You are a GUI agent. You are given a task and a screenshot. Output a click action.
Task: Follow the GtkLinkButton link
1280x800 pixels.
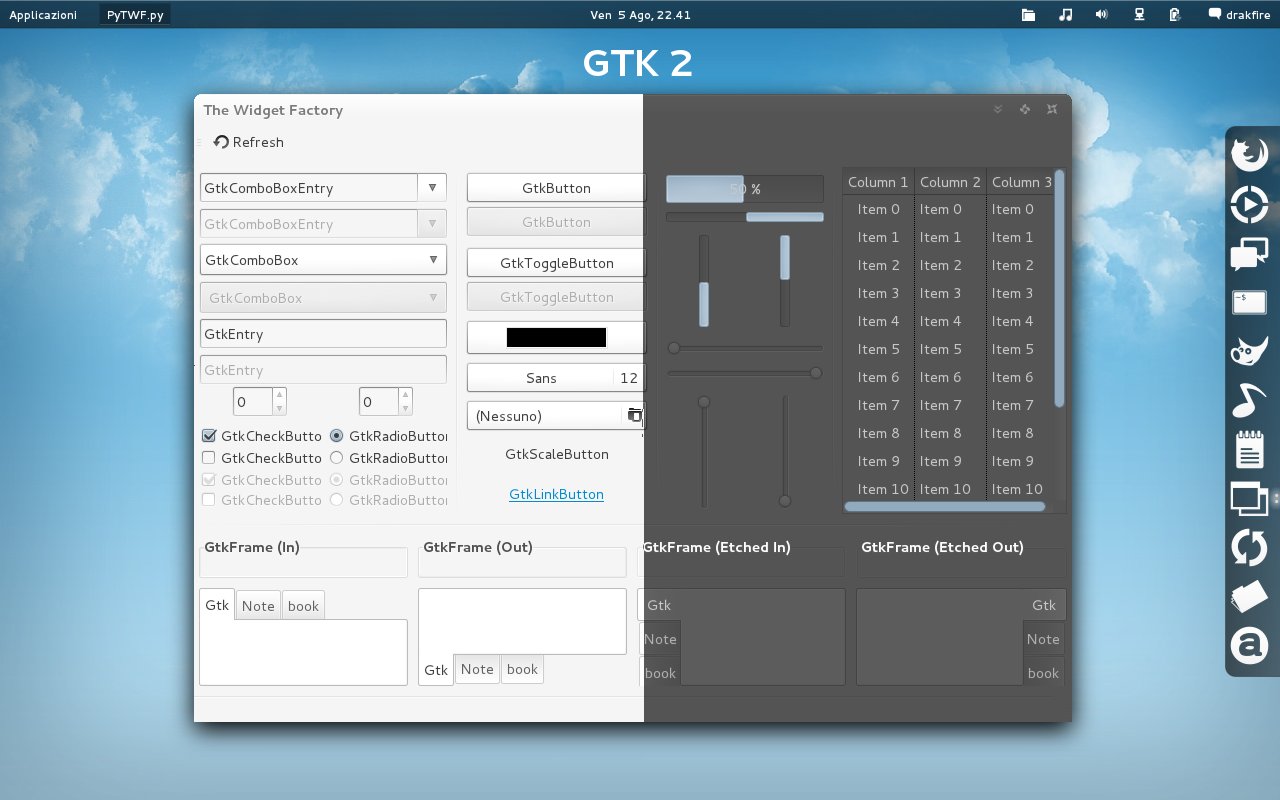[x=556, y=494]
